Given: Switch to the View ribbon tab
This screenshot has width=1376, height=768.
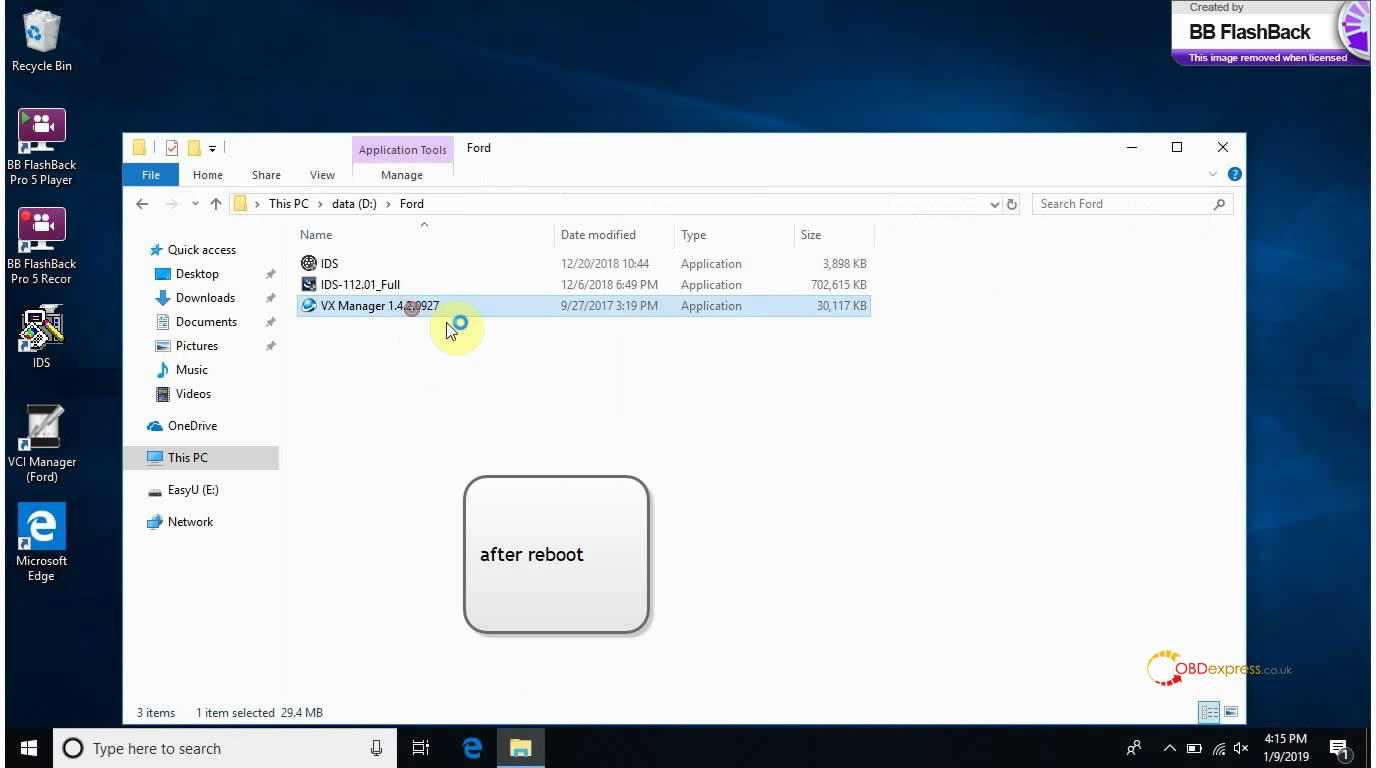Looking at the screenshot, I should (x=322, y=175).
